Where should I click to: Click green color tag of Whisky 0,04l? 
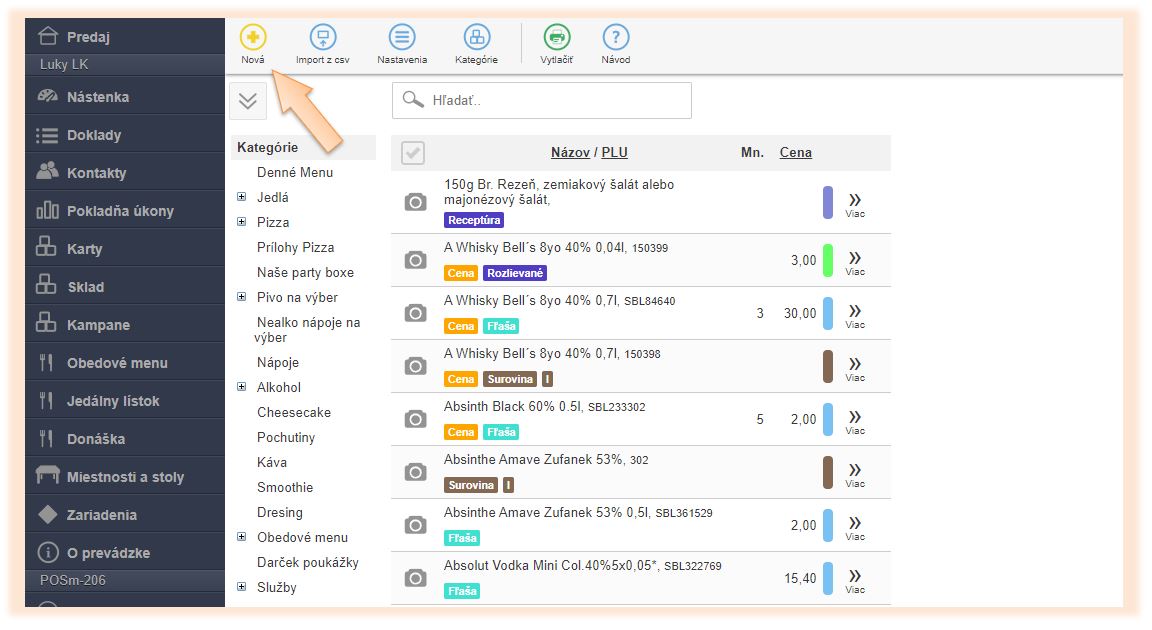(828, 260)
